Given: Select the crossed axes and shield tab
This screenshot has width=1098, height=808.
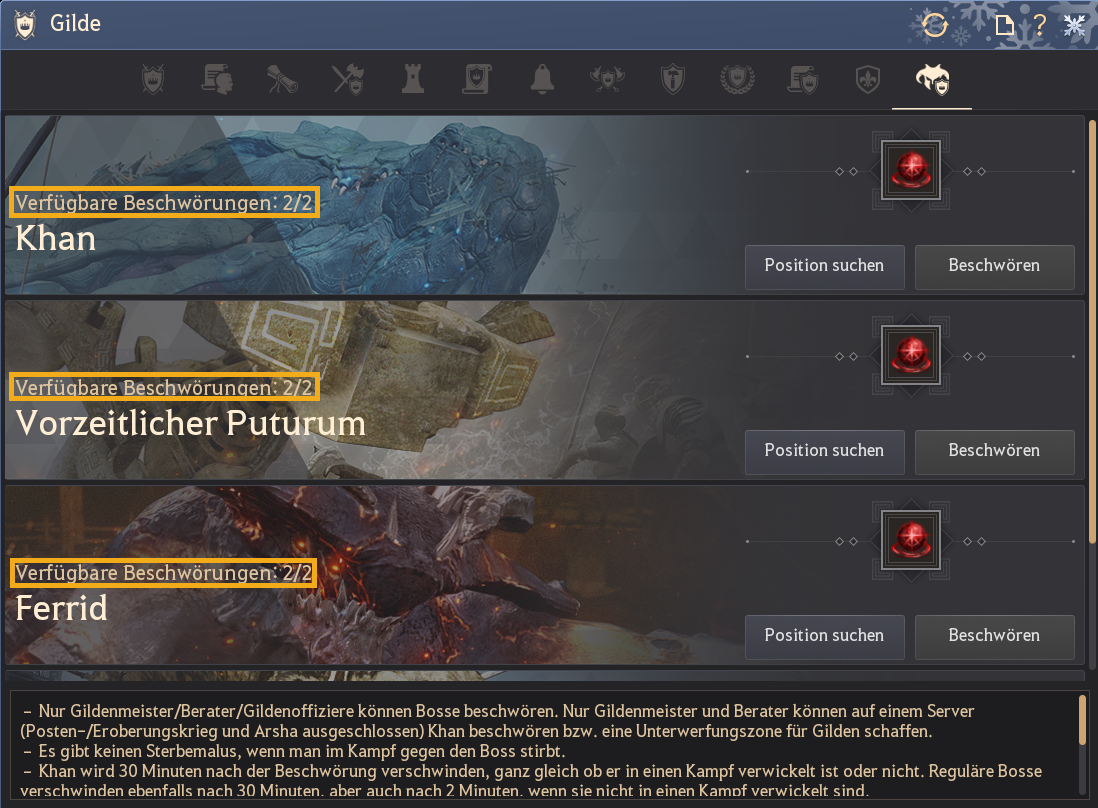Looking at the screenshot, I should pos(347,79).
